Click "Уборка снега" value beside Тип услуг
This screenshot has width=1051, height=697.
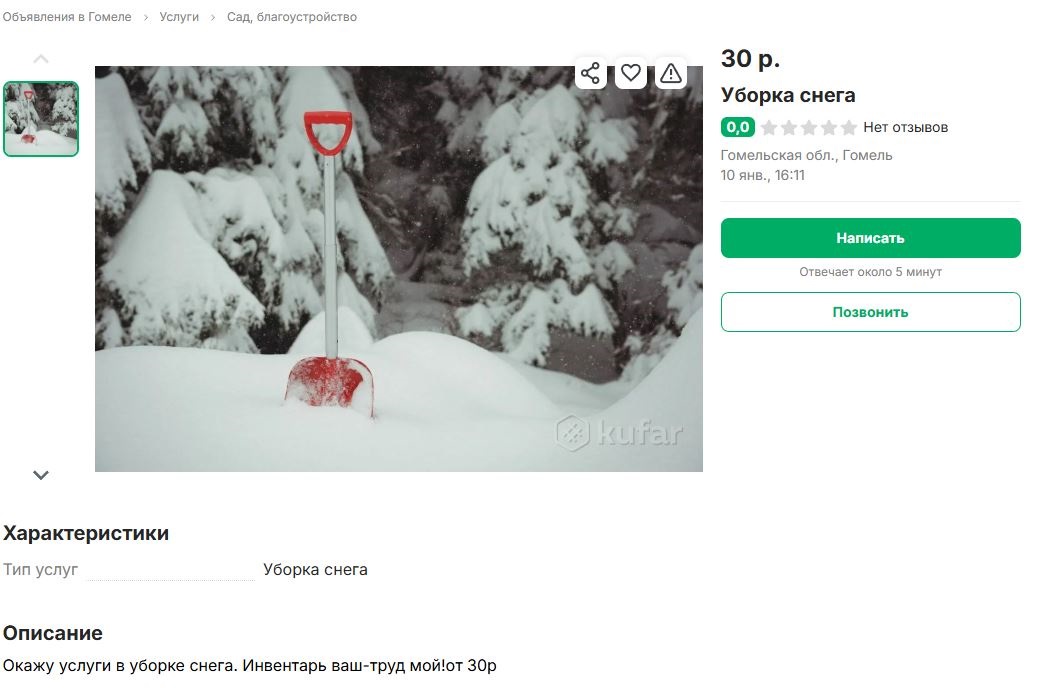(x=315, y=570)
